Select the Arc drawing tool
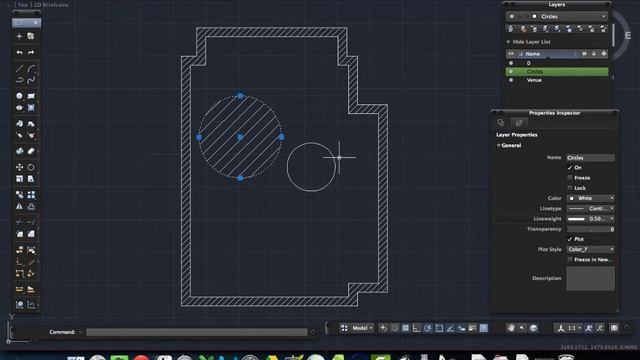The image size is (640, 360). click(x=31, y=68)
